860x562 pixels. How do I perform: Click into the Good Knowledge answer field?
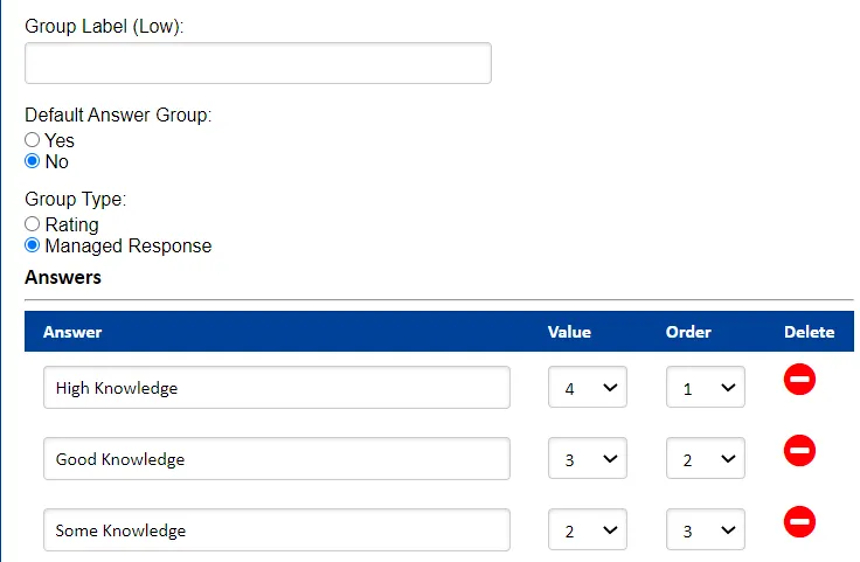click(x=276, y=460)
